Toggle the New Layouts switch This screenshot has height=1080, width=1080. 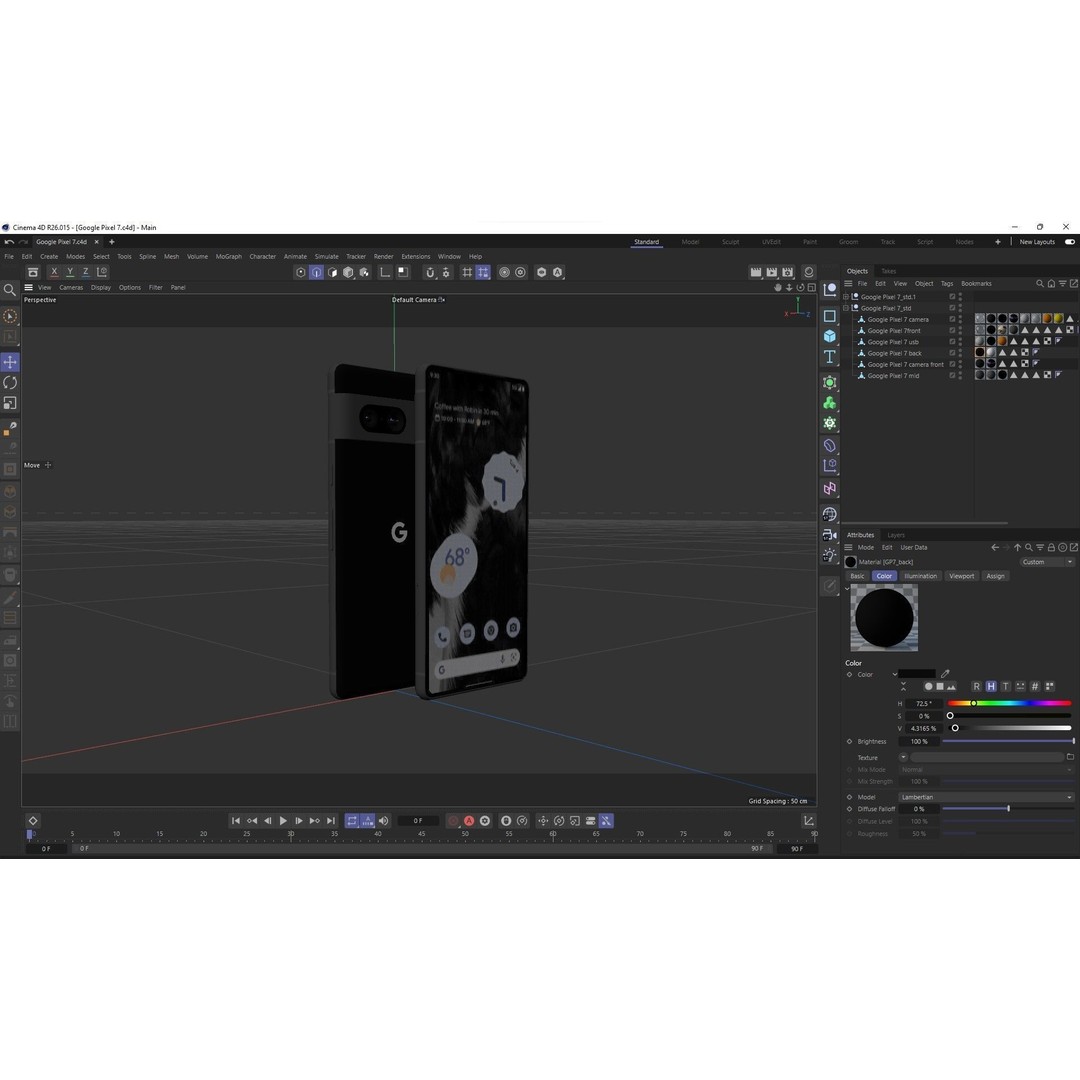coord(1070,242)
